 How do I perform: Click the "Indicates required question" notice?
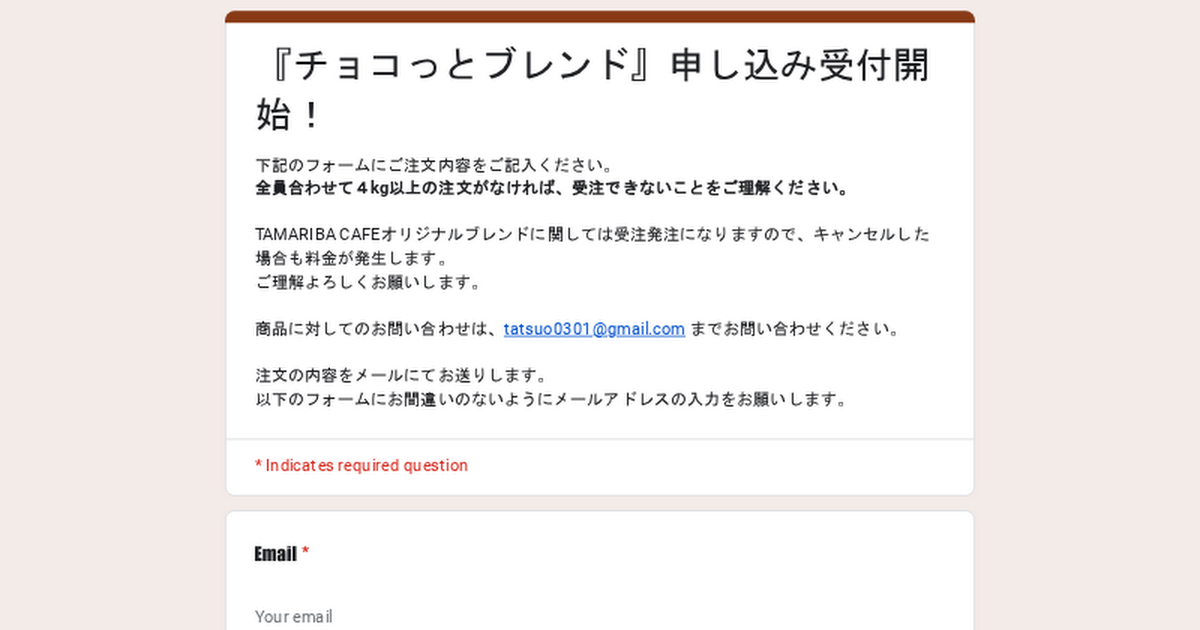coord(361,465)
